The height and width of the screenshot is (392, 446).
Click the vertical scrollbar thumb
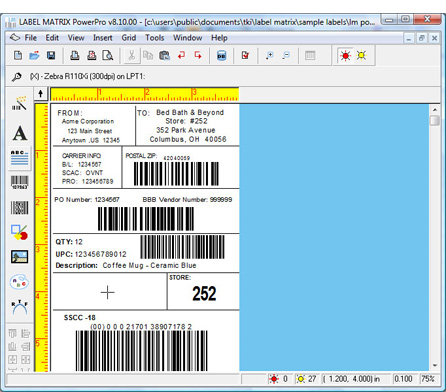point(435,120)
